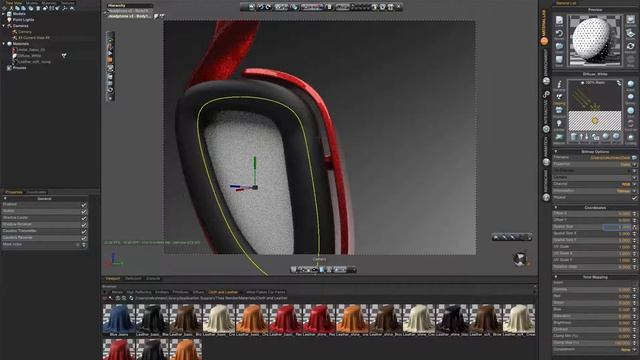The width and height of the screenshot is (640, 360).
Task: Select Point Lights in scene tree
Action: [23, 20]
